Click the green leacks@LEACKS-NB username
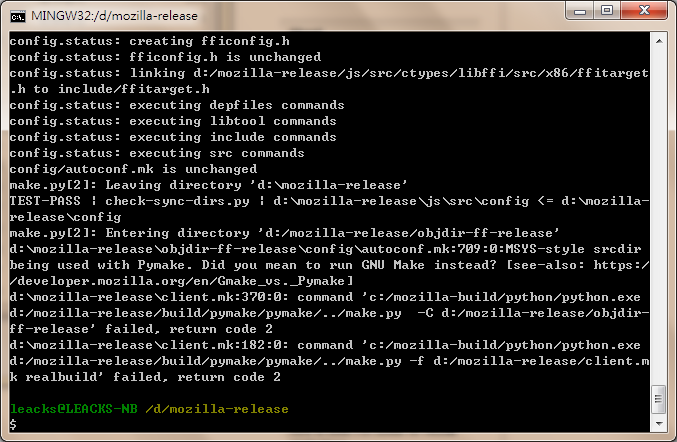 [x=74, y=409]
